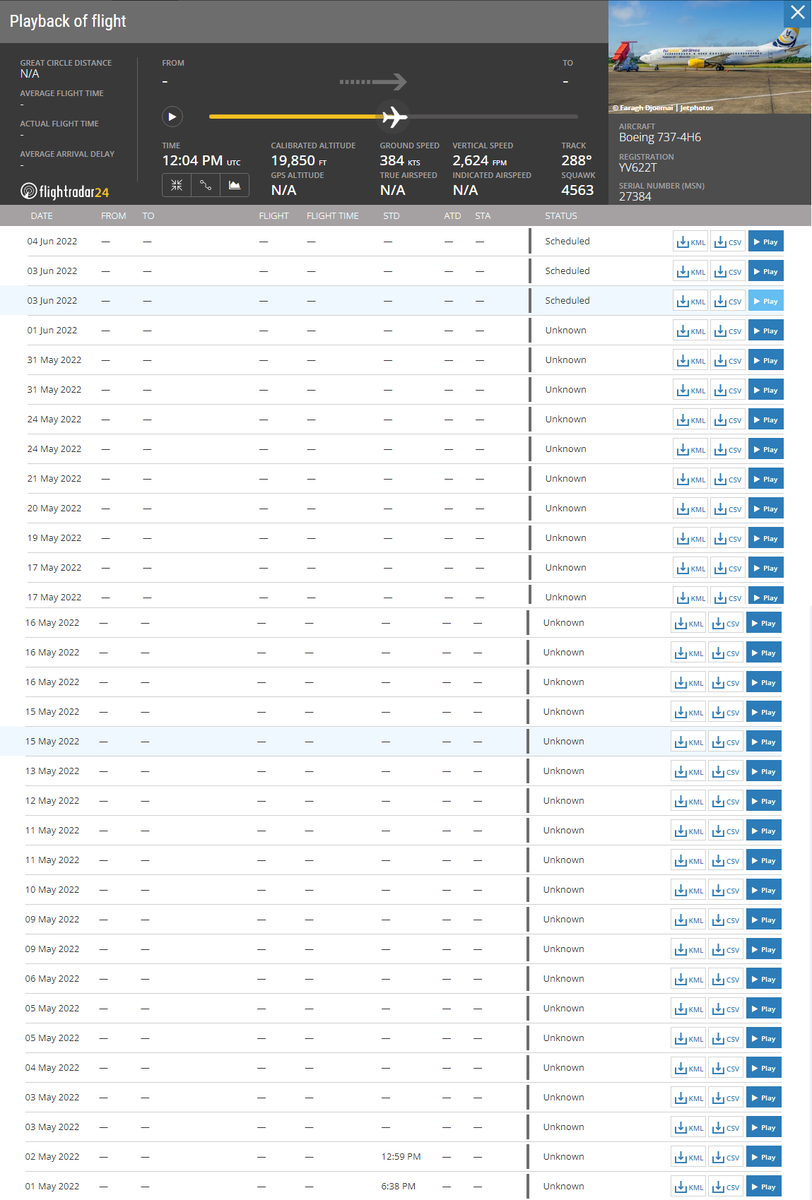Download CSV for 01 Jun 2022 flight
This screenshot has height=1200, width=812.
728,331
